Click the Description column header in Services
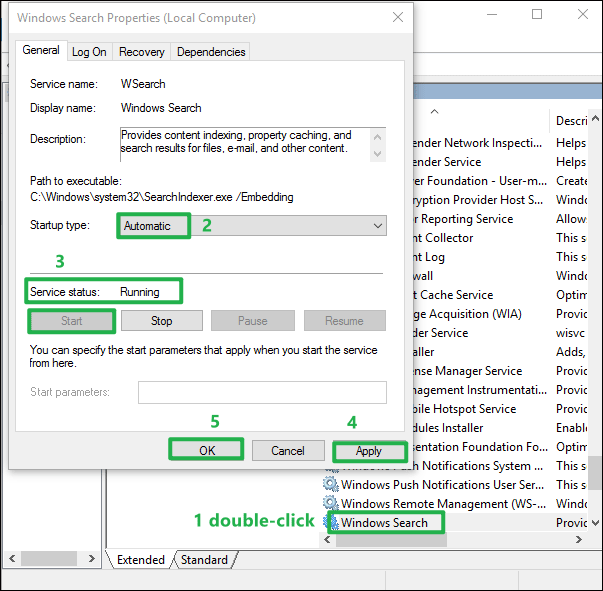The width and height of the screenshot is (603, 591). (570, 121)
